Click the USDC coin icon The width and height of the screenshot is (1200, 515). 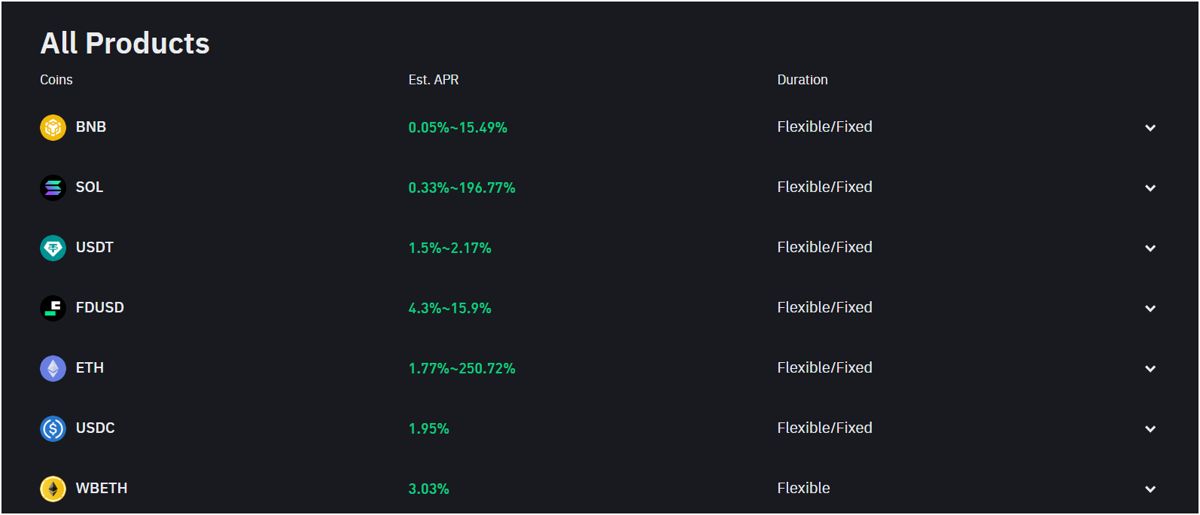(53, 428)
